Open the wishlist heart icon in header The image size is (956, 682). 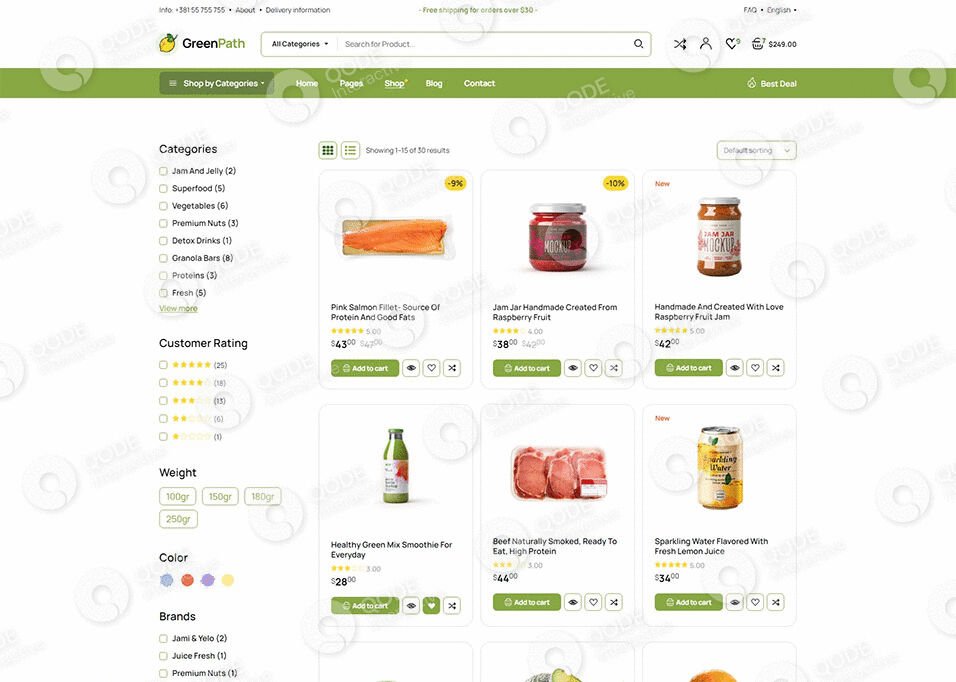point(732,43)
